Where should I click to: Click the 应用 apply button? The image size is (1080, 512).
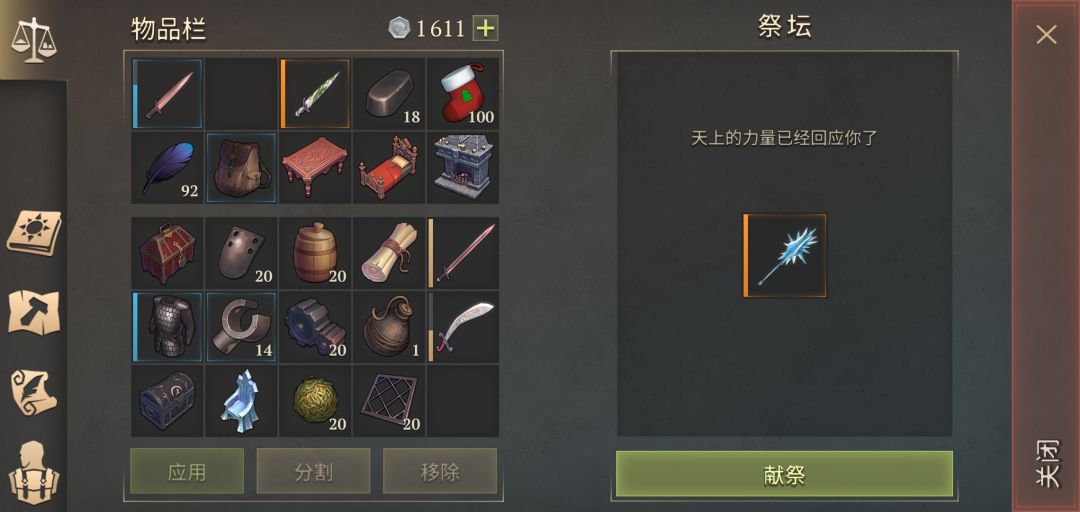(187, 471)
